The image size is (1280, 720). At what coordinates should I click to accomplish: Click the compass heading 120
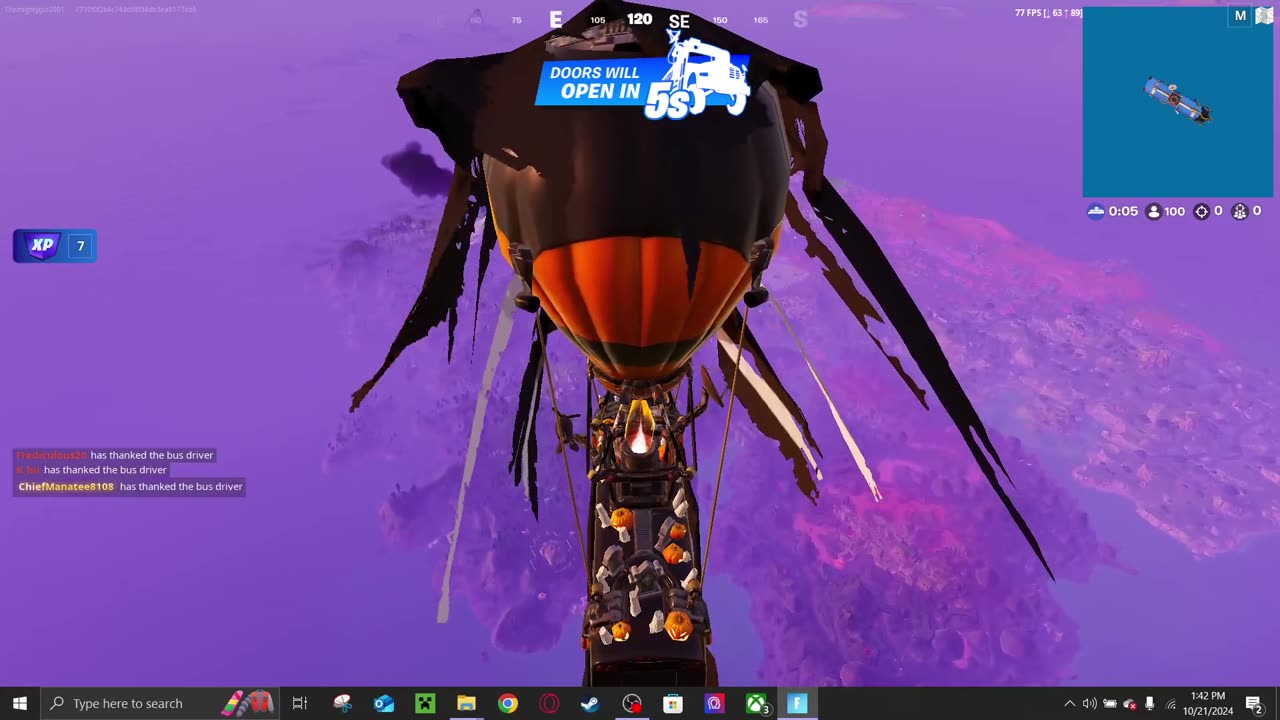tap(639, 19)
